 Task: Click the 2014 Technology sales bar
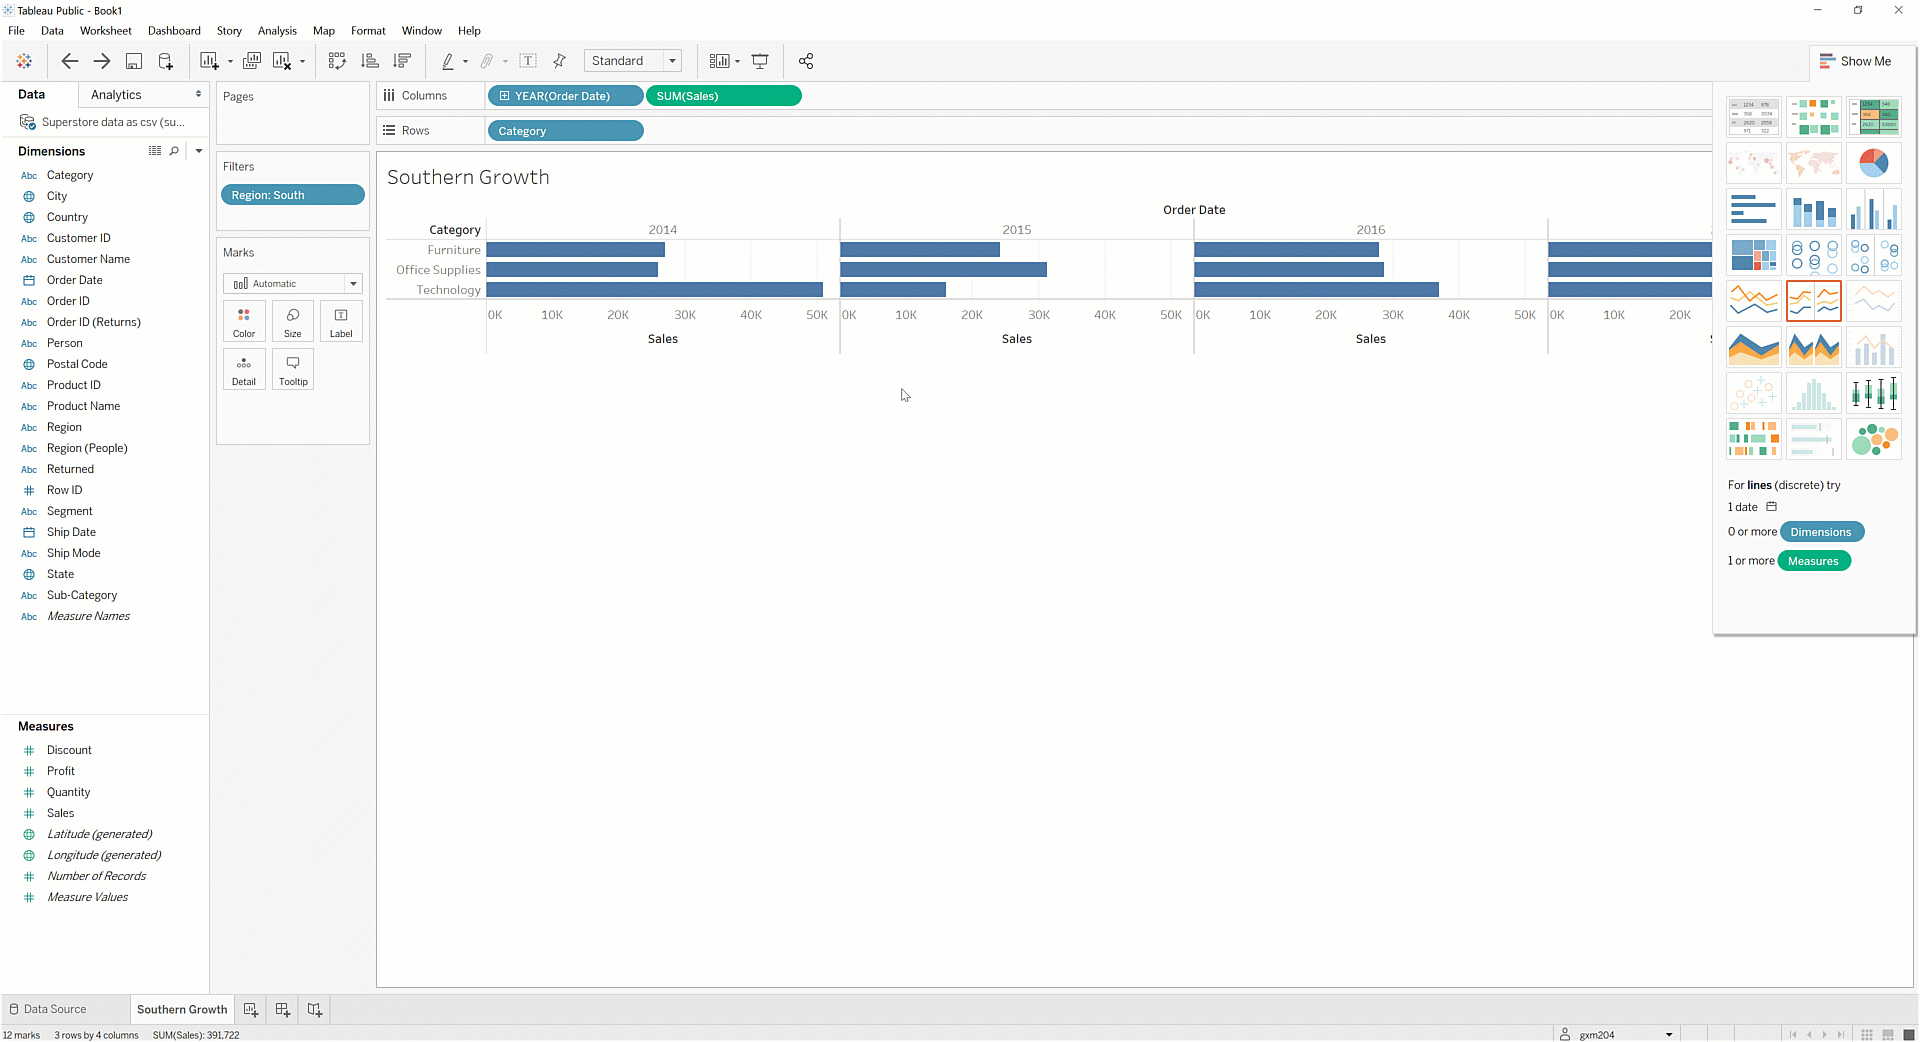tap(654, 290)
